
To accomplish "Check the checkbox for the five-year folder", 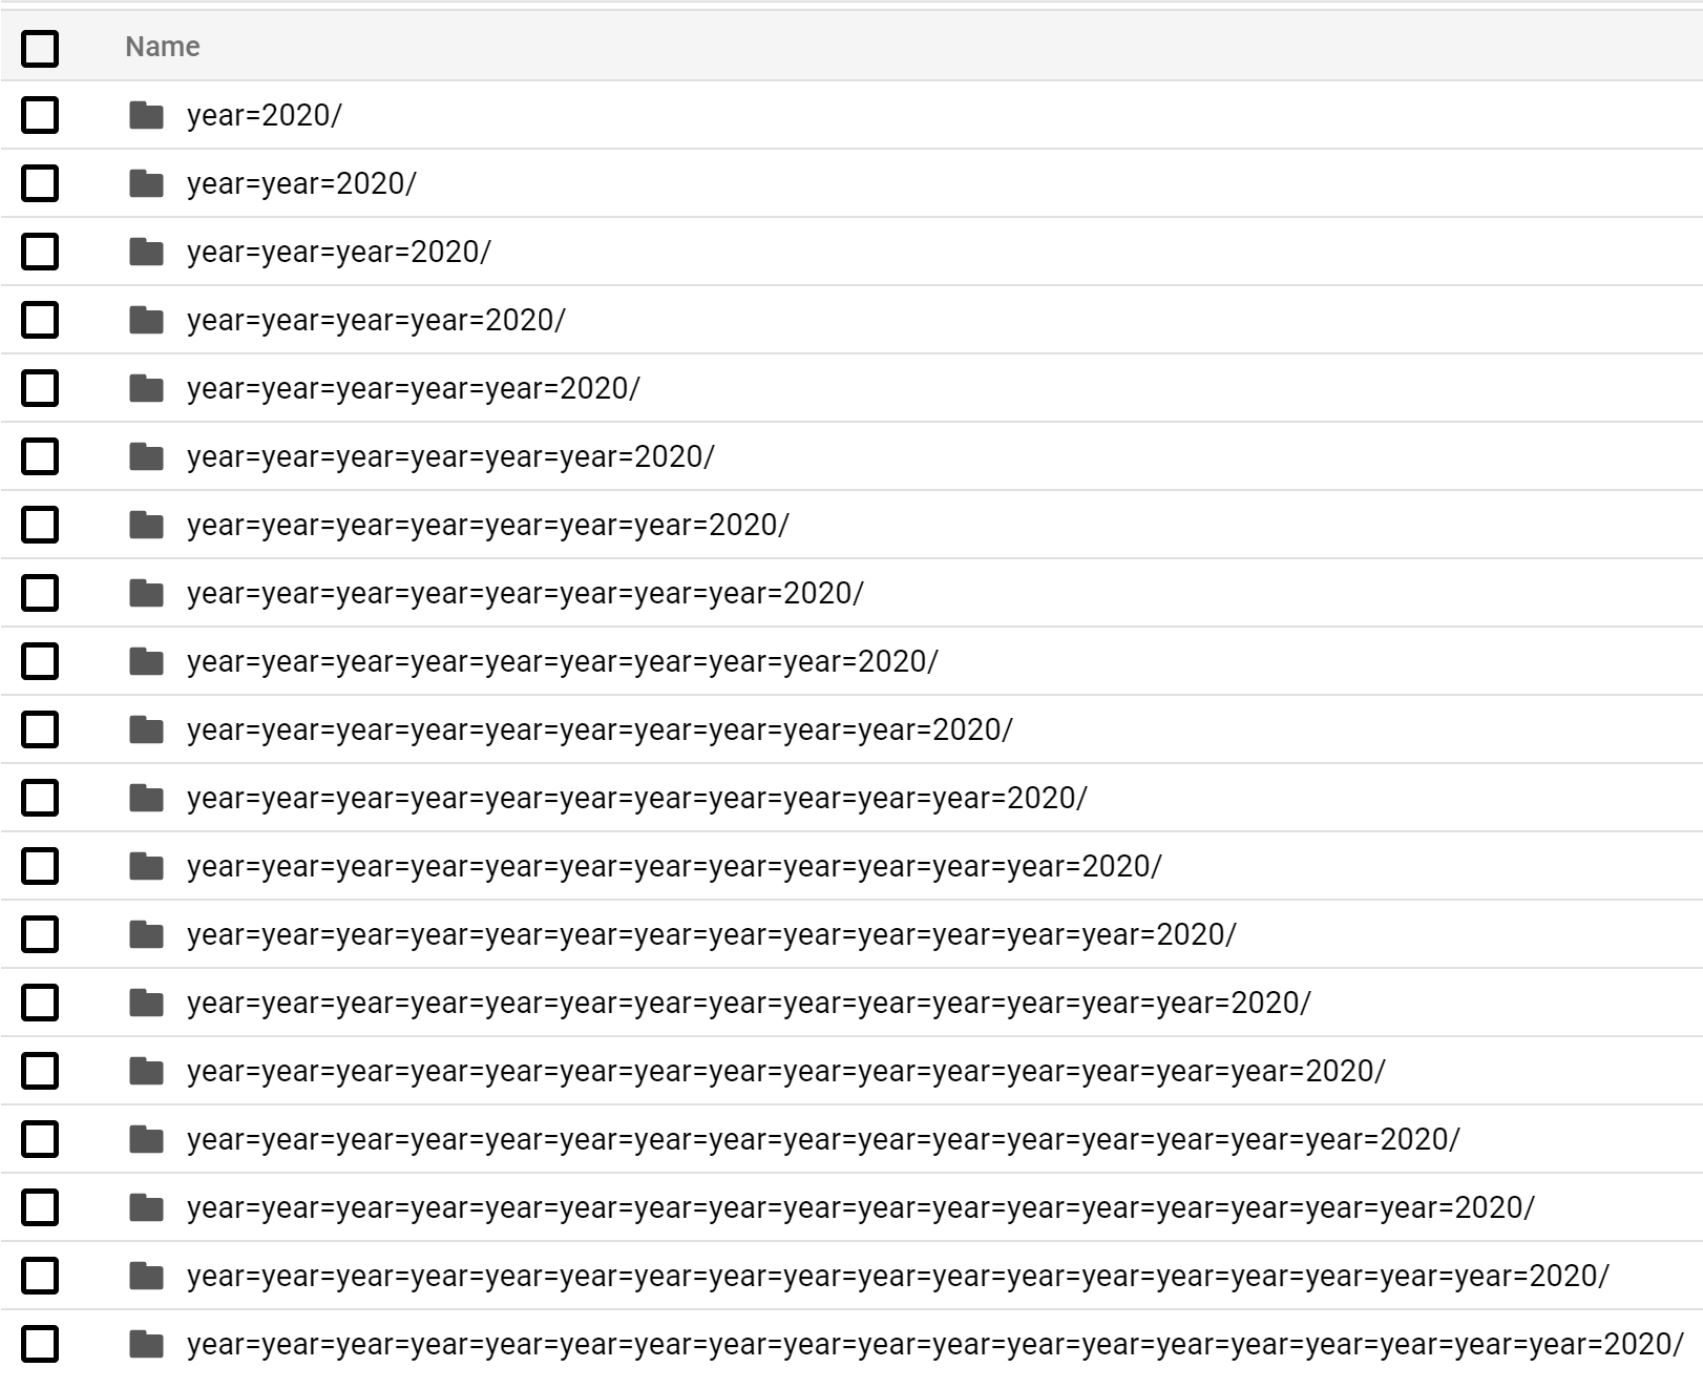I will [40, 390].
